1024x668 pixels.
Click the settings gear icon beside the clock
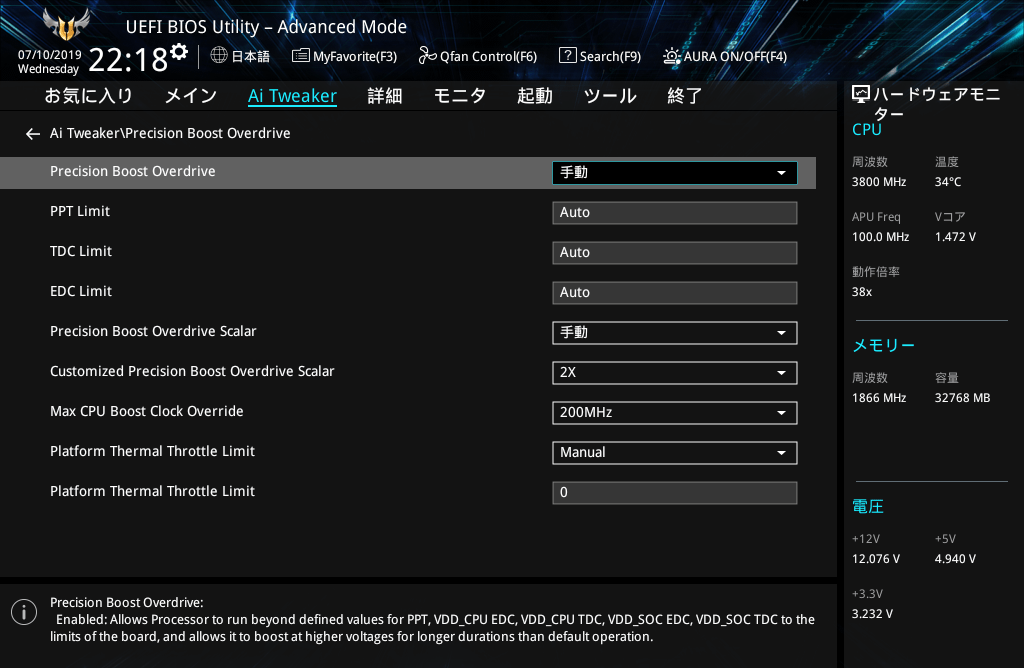[x=179, y=52]
